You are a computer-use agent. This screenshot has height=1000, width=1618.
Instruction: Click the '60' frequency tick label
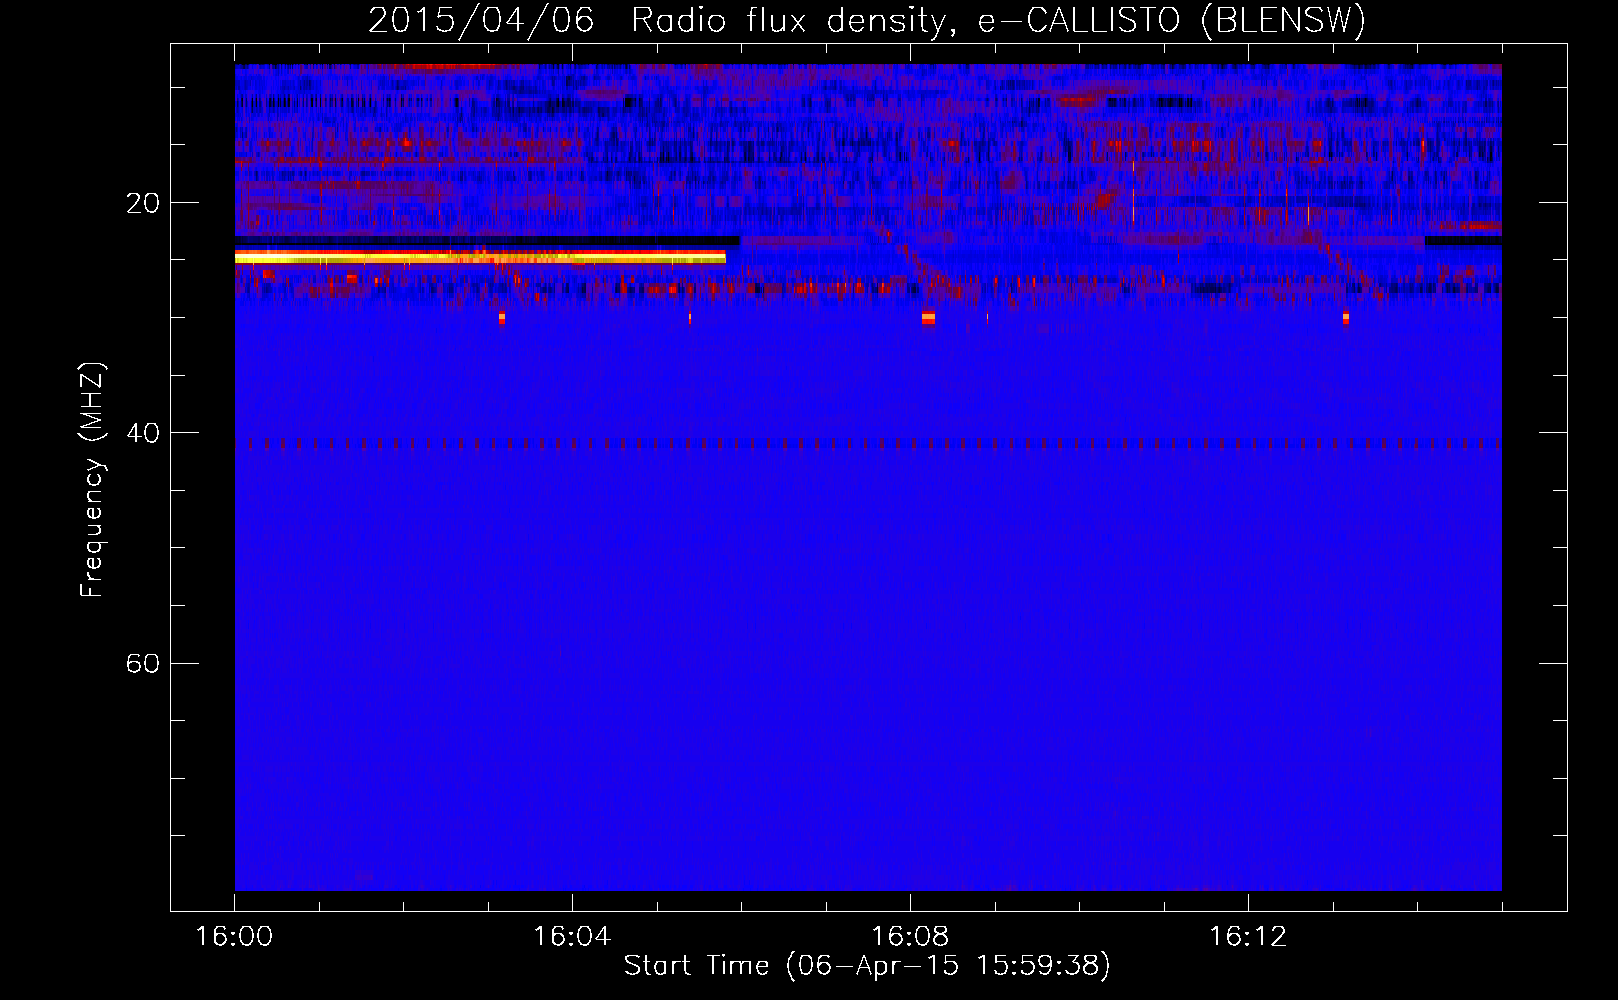[x=143, y=663]
